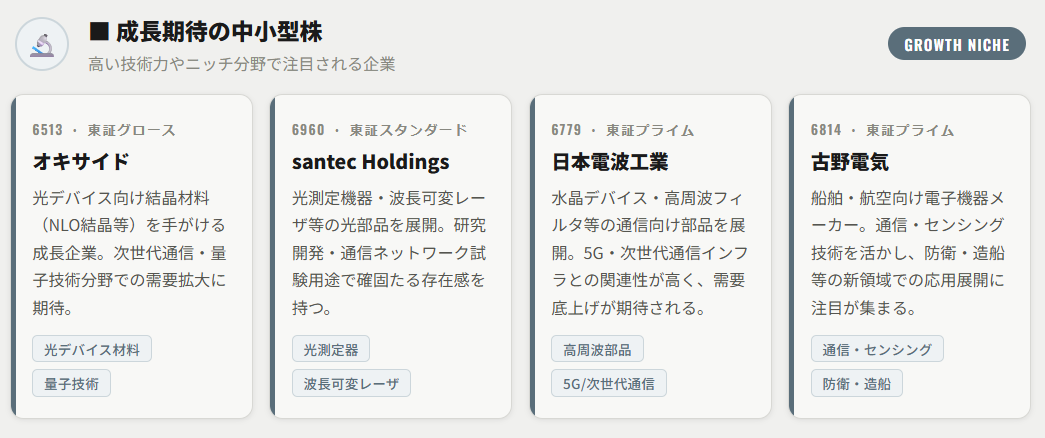
Task: Select the 光測定器 tag
Action: (331, 349)
